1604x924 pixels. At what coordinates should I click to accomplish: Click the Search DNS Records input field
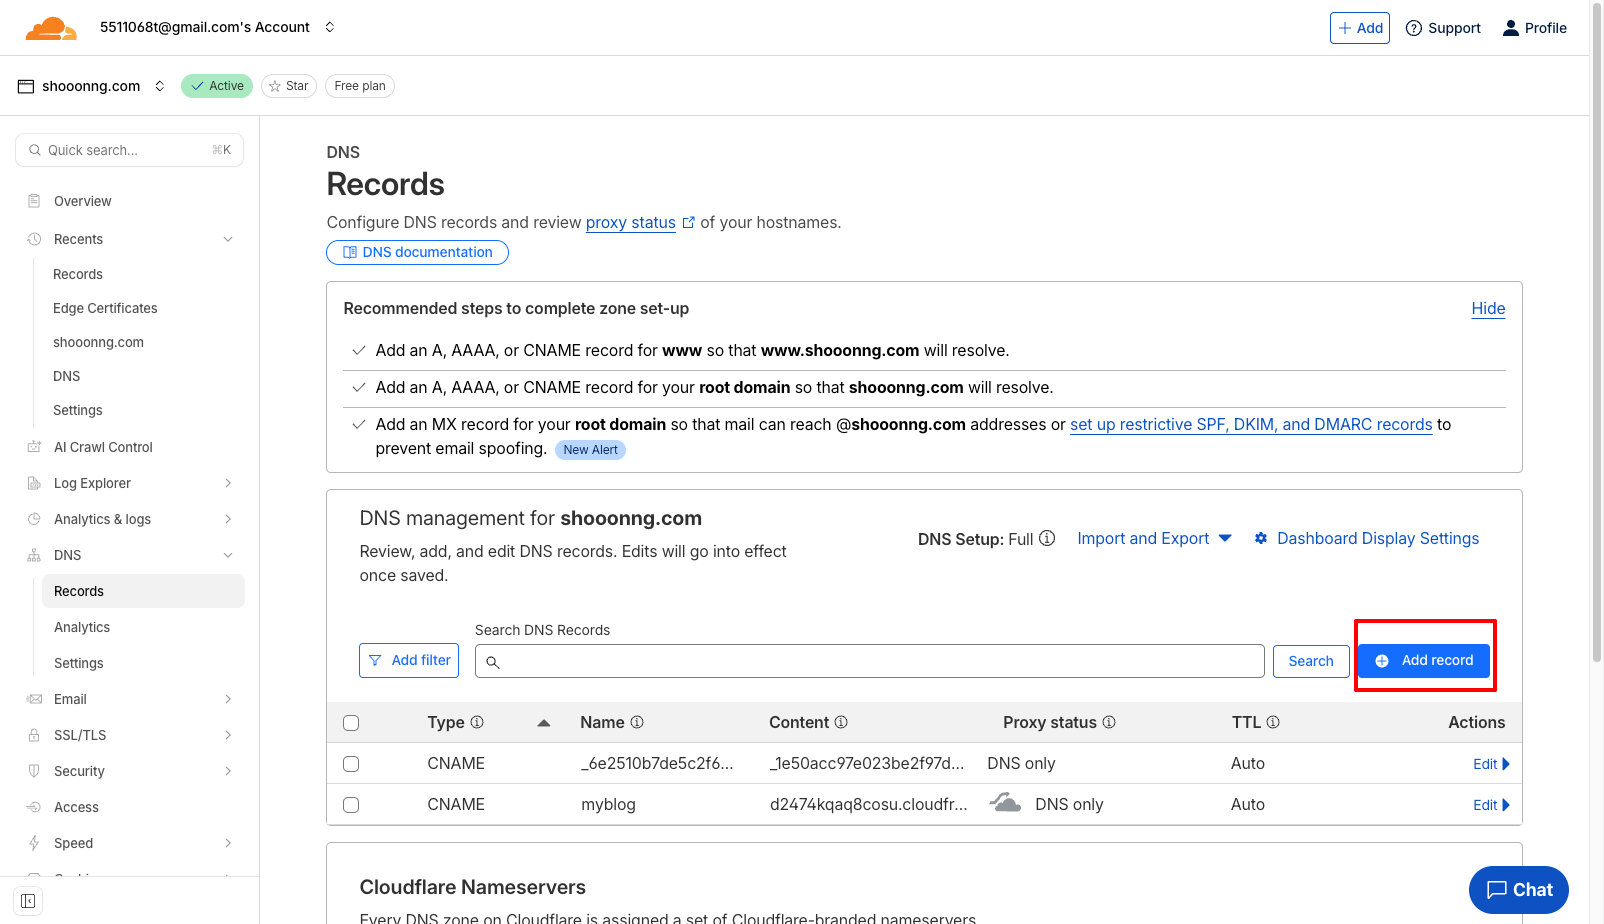pyautogui.click(x=870, y=661)
